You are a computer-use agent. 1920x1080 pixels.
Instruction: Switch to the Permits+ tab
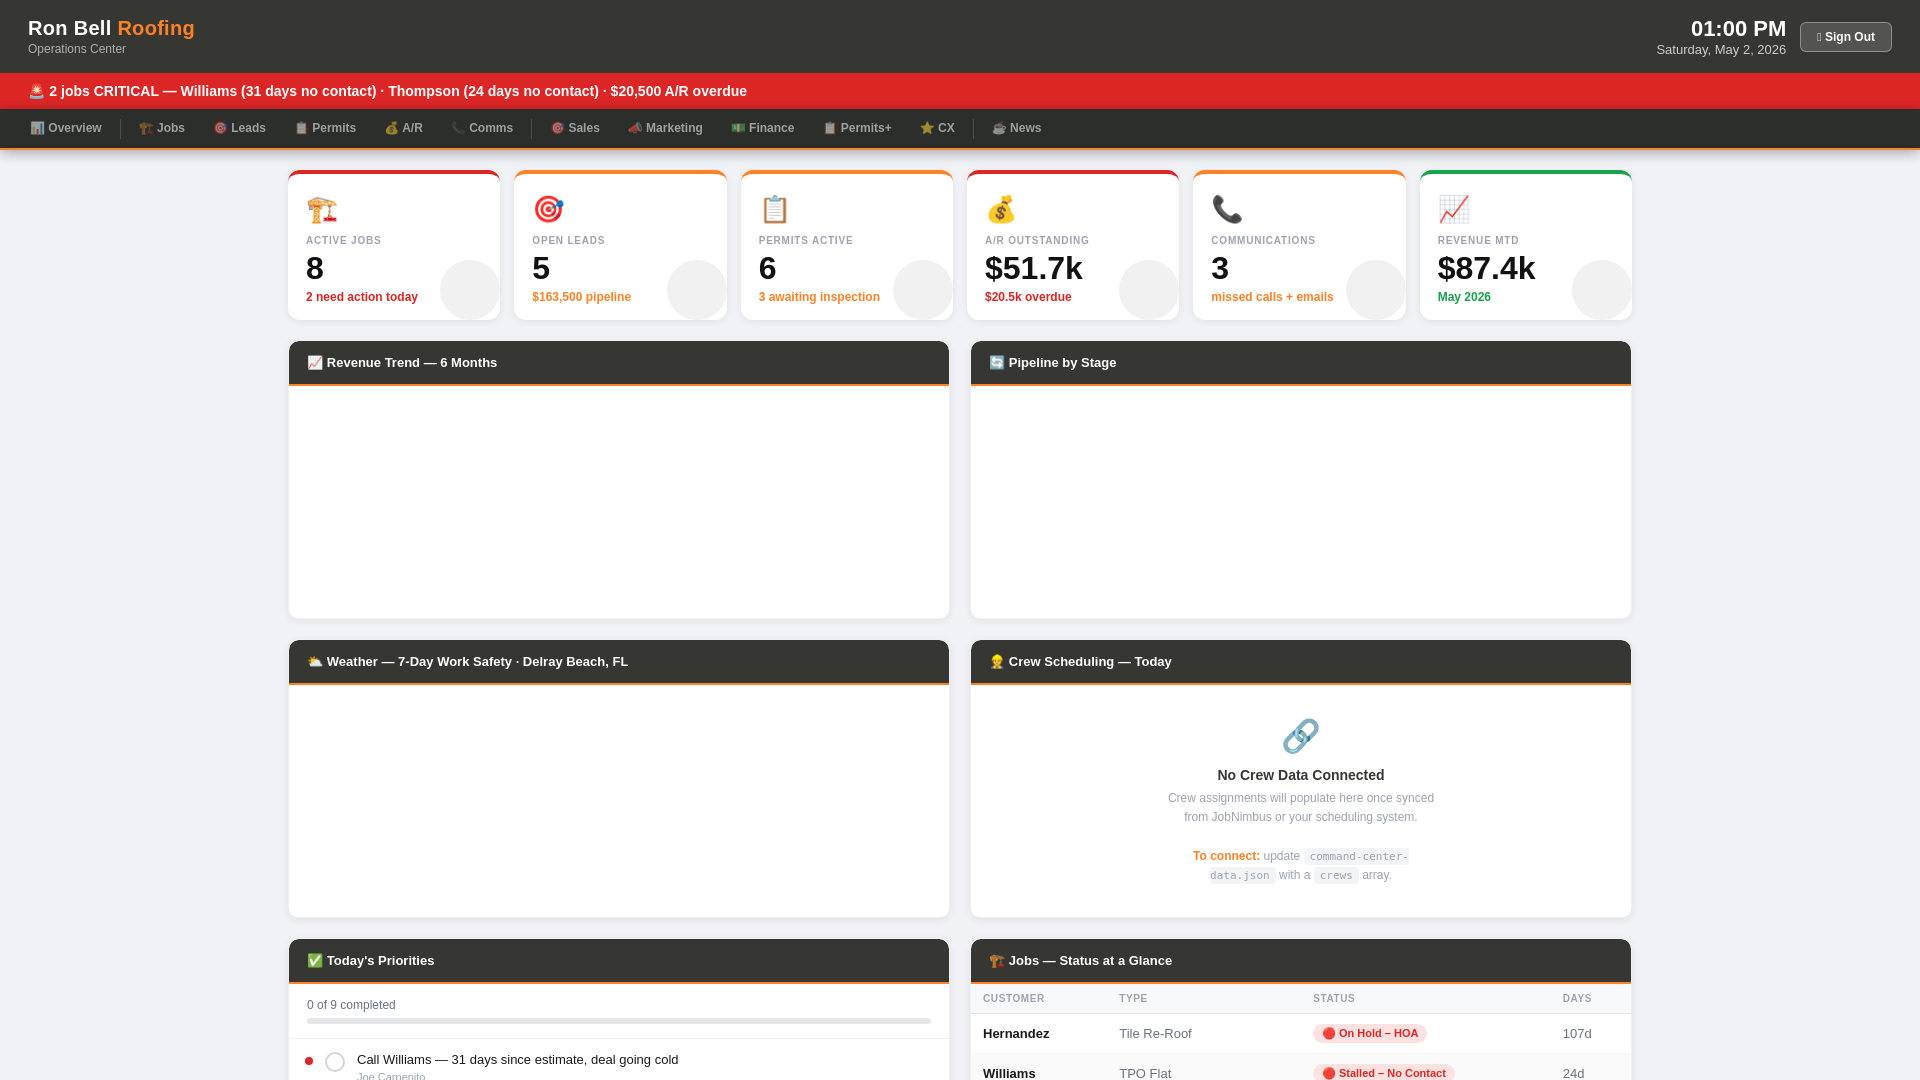(x=857, y=128)
